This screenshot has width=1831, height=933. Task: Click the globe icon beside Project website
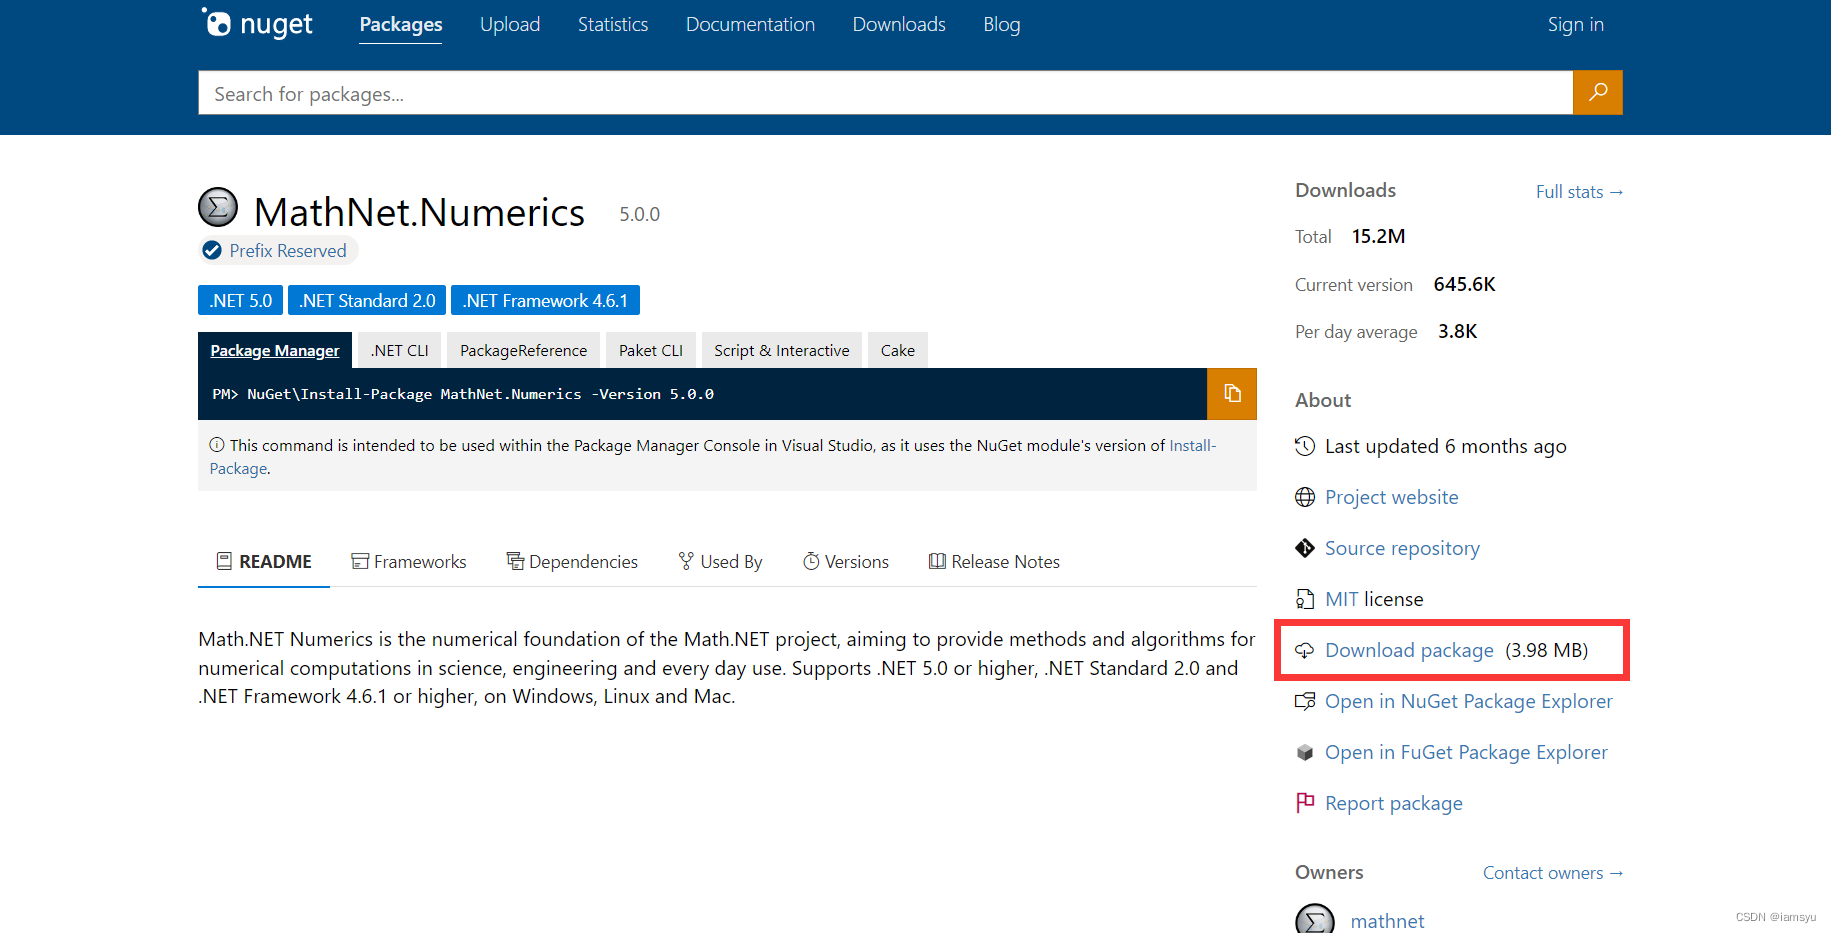click(x=1305, y=497)
